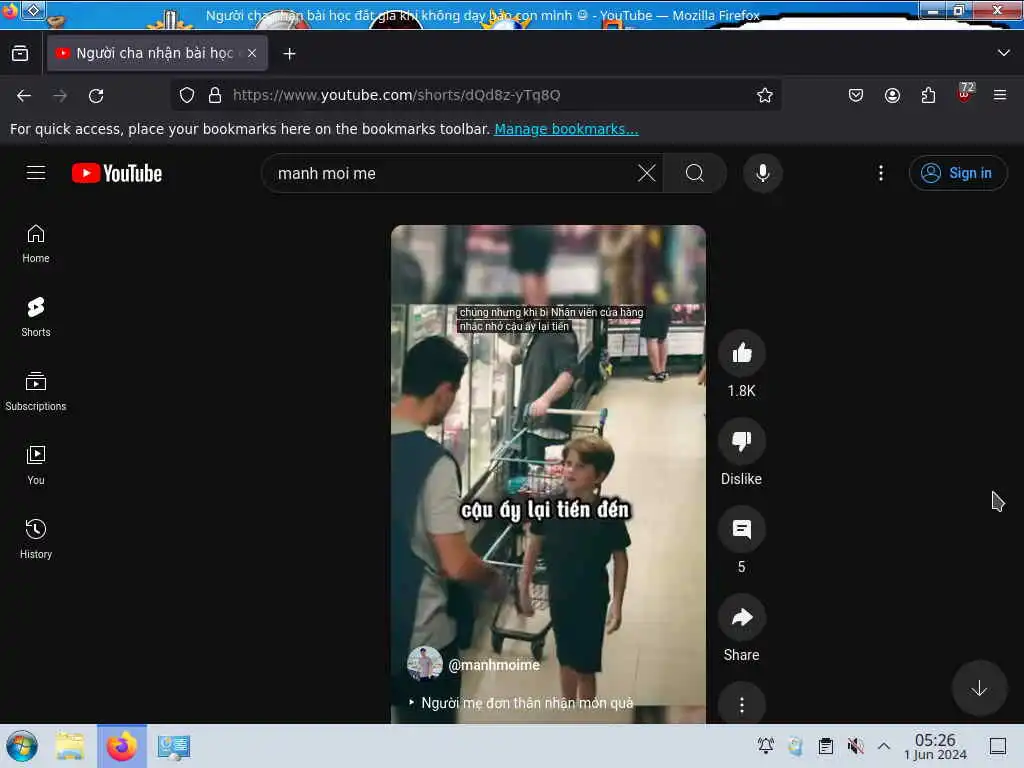Sign in to YouTube
Image resolution: width=1024 pixels, height=768 pixels.
click(x=957, y=173)
